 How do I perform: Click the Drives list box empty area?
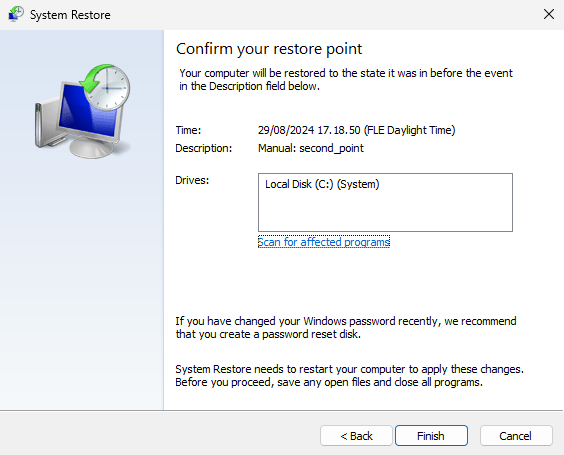point(385,212)
